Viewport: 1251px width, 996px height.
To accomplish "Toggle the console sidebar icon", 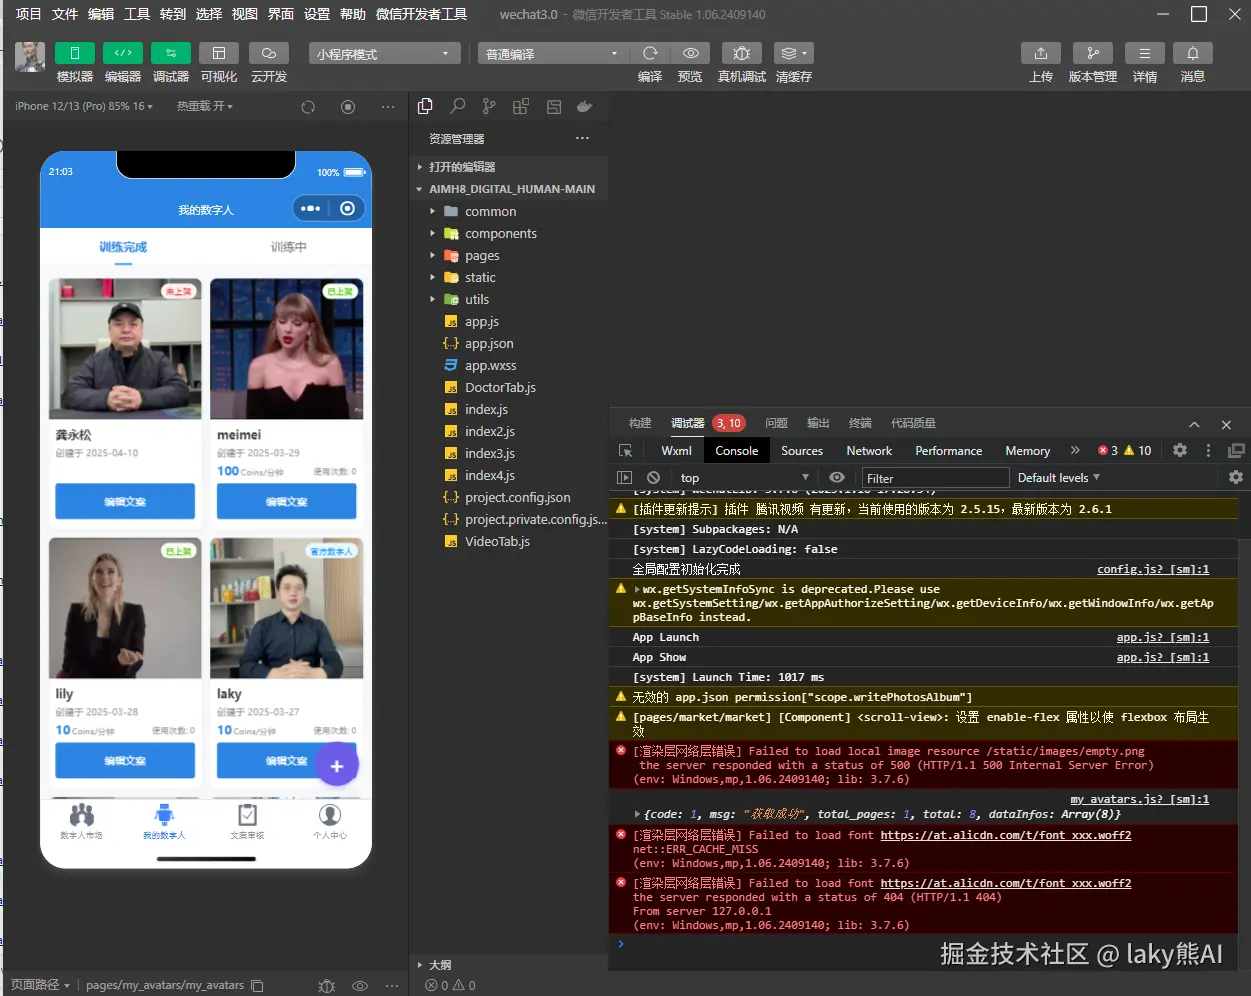I will click(625, 478).
